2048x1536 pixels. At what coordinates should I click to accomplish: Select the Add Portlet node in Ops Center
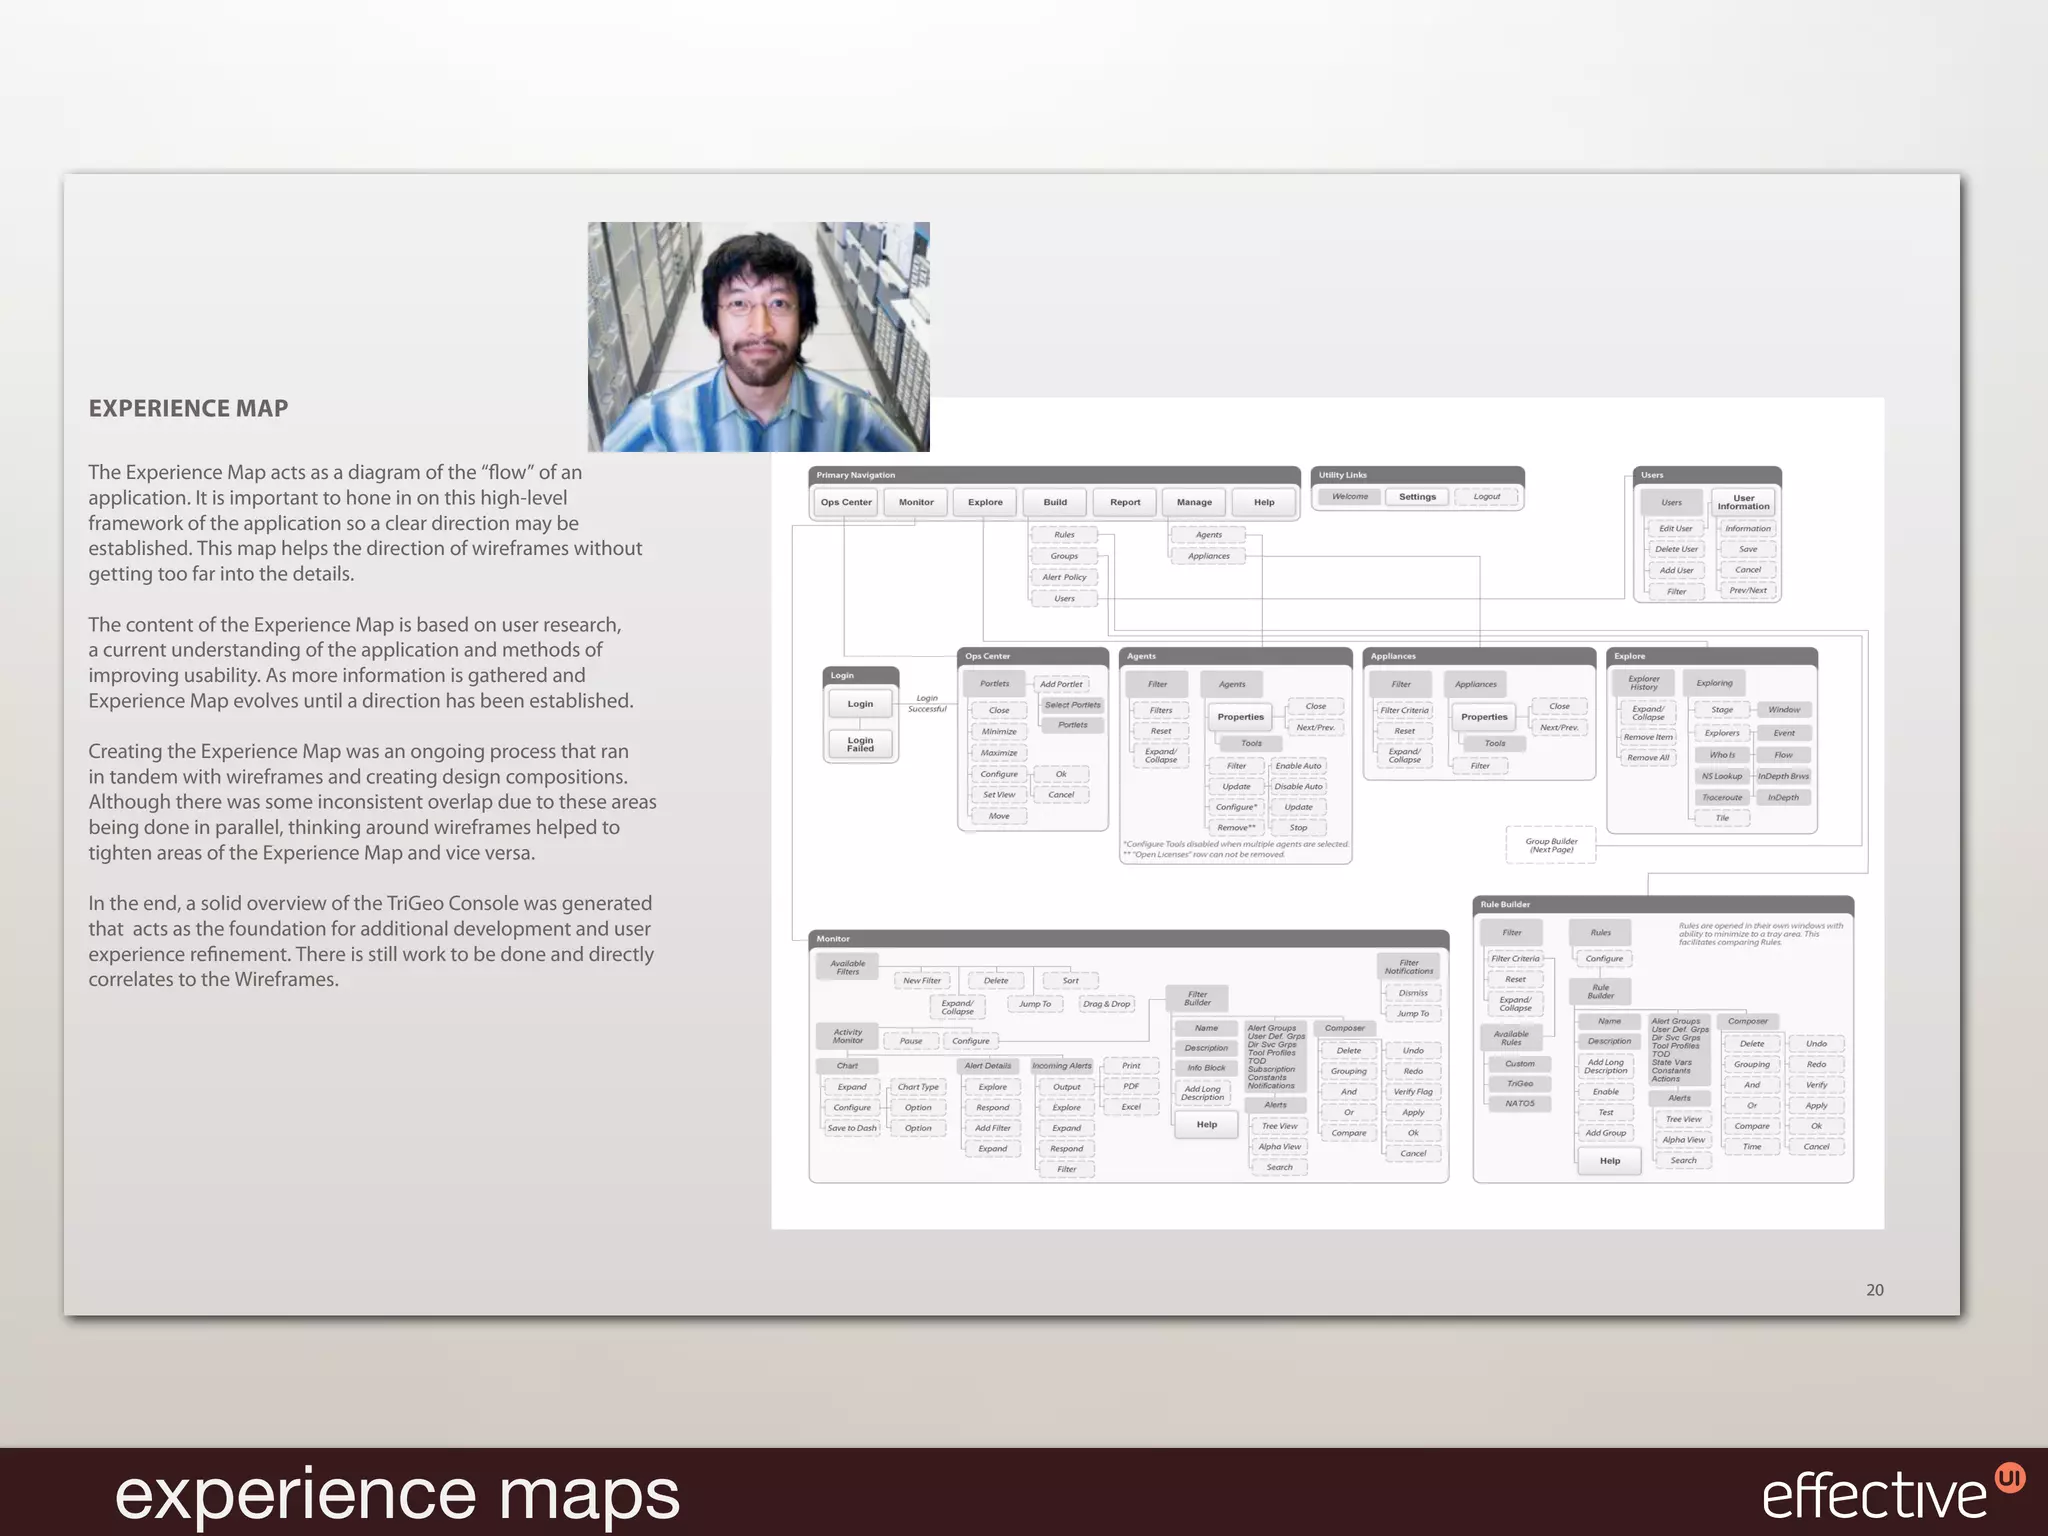coord(1061,684)
